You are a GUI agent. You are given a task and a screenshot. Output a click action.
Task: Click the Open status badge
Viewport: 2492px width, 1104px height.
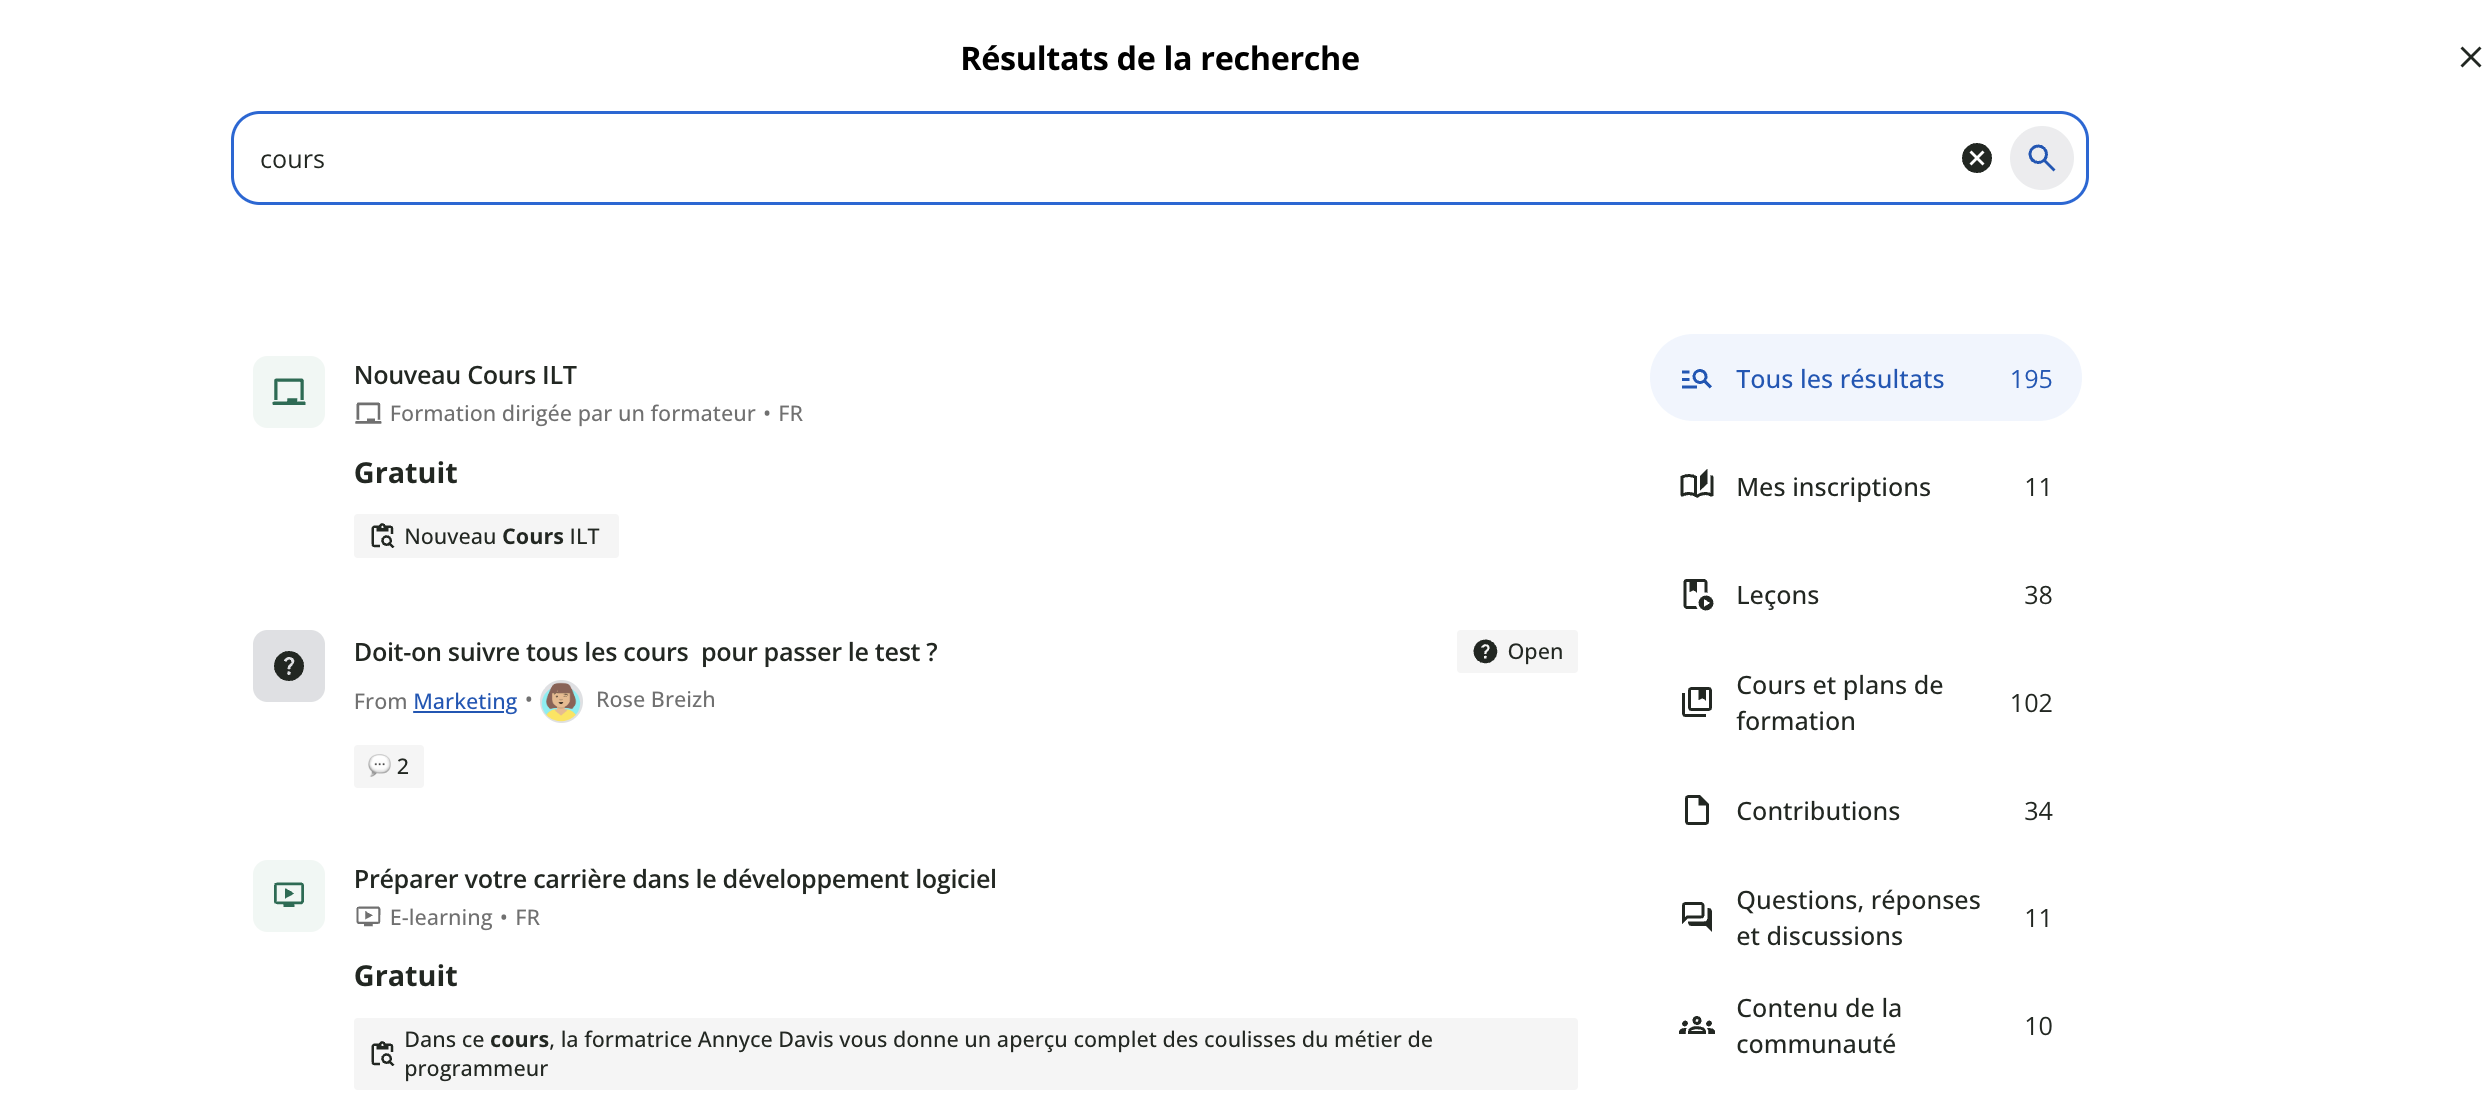1517,652
